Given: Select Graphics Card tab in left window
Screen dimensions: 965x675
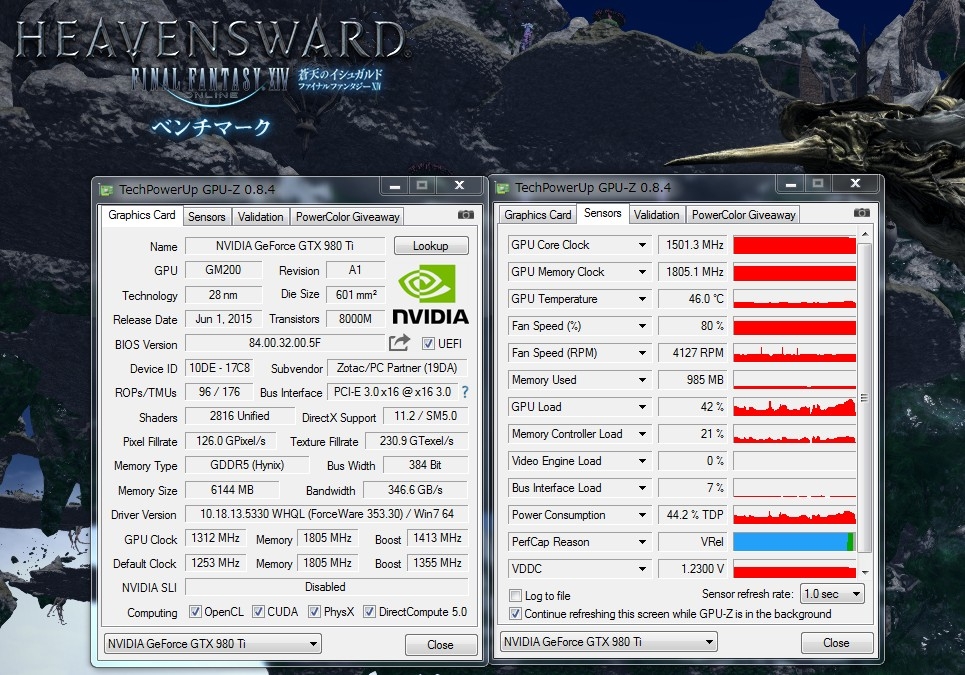Looking at the screenshot, I should [142, 215].
